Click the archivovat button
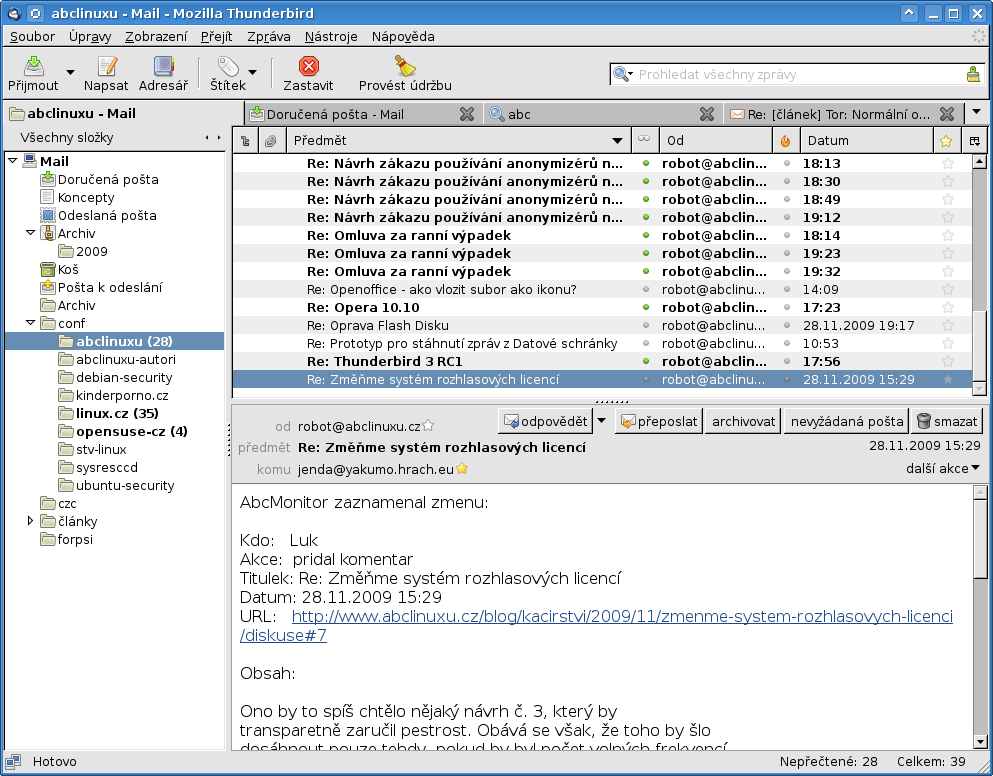The height and width of the screenshot is (776, 993). point(743,421)
